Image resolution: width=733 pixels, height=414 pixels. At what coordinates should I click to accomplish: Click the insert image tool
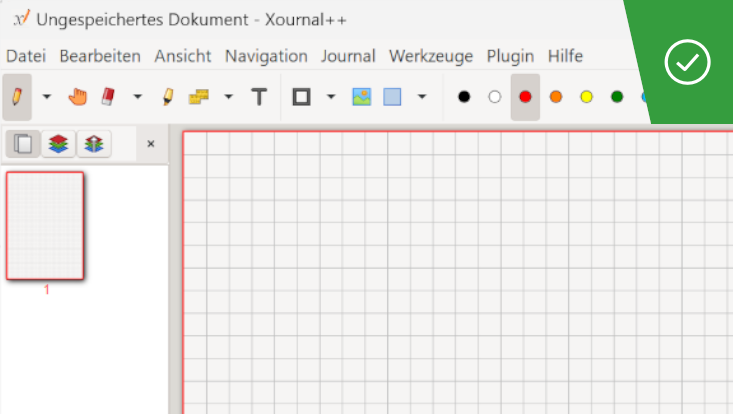[x=362, y=97]
